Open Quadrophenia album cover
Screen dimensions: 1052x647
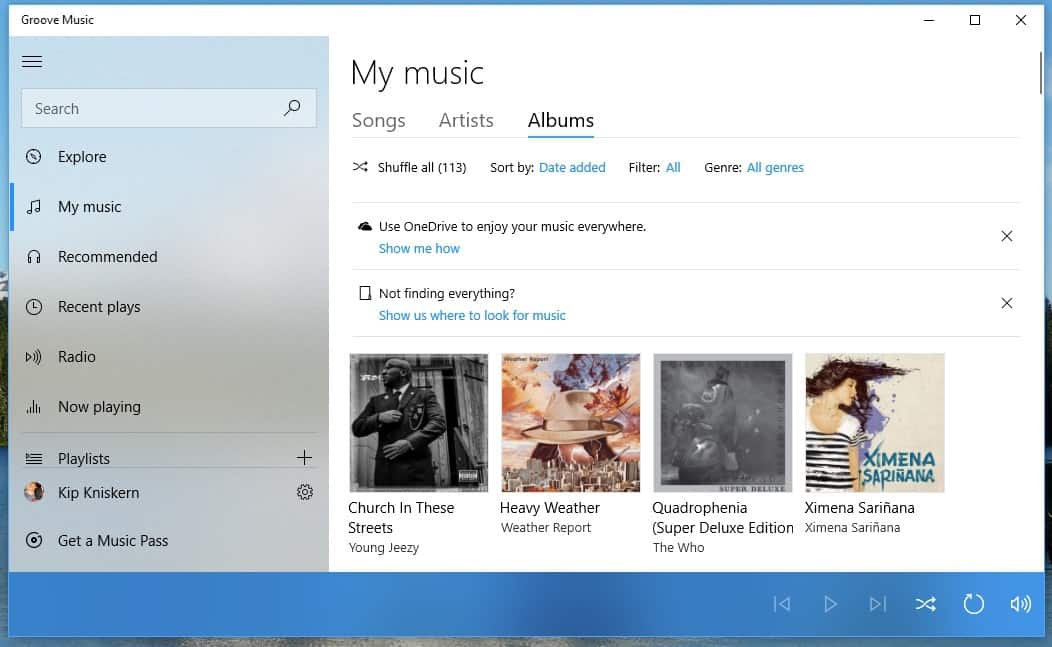(x=723, y=423)
